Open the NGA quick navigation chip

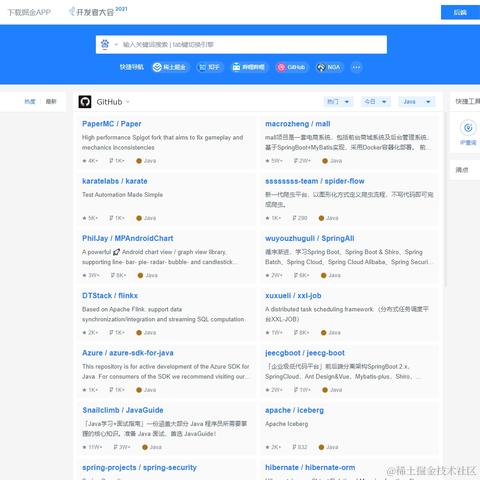pyautogui.click(x=329, y=67)
